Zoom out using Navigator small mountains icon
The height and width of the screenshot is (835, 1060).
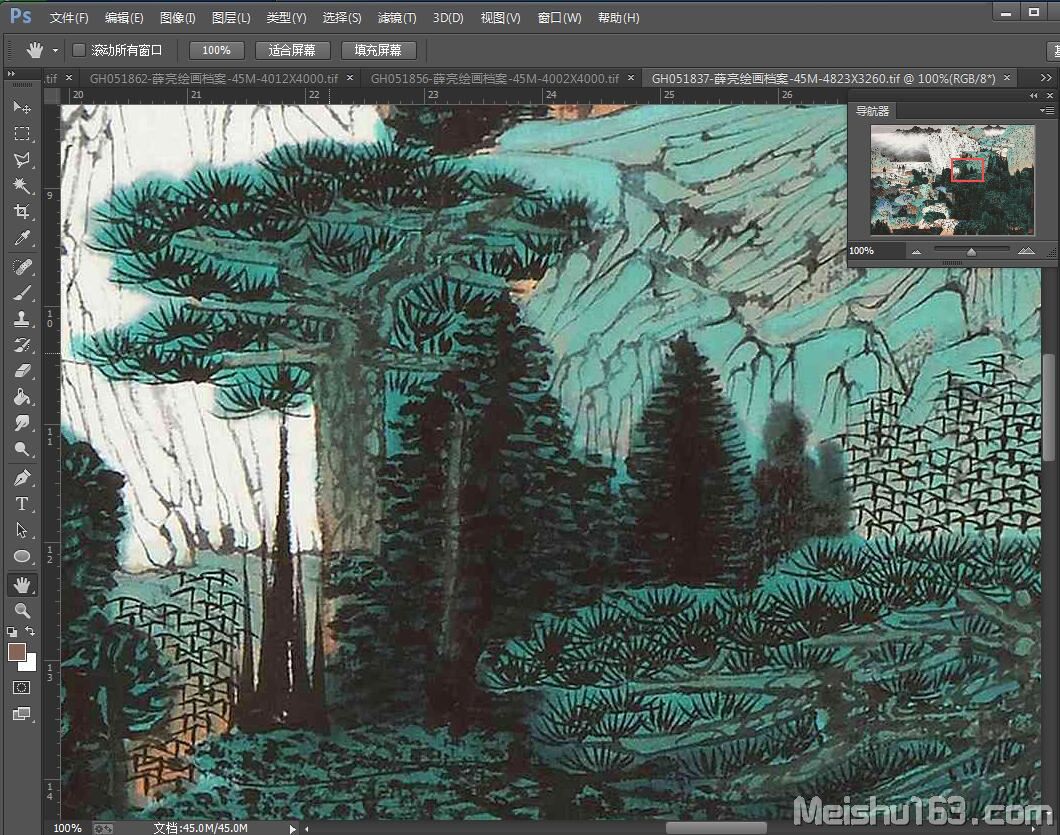(916, 252)
